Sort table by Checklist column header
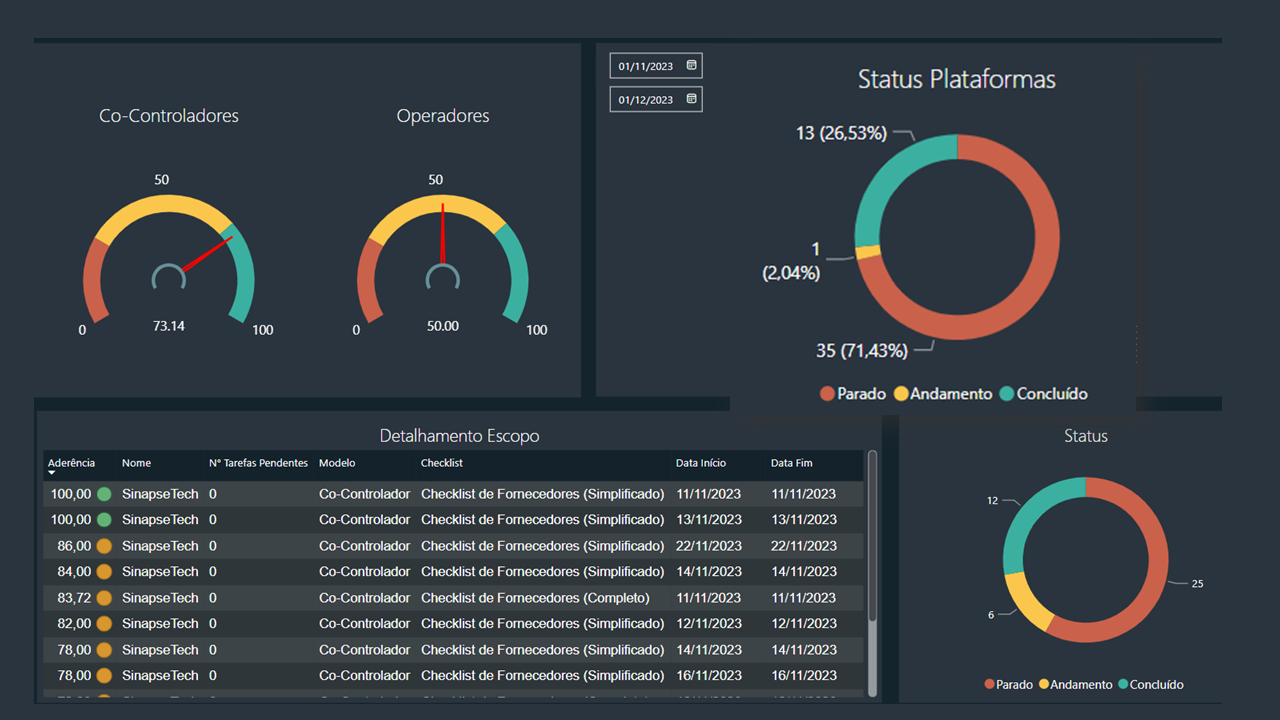Screen dimensions: 1280x720 click(442, 463)
